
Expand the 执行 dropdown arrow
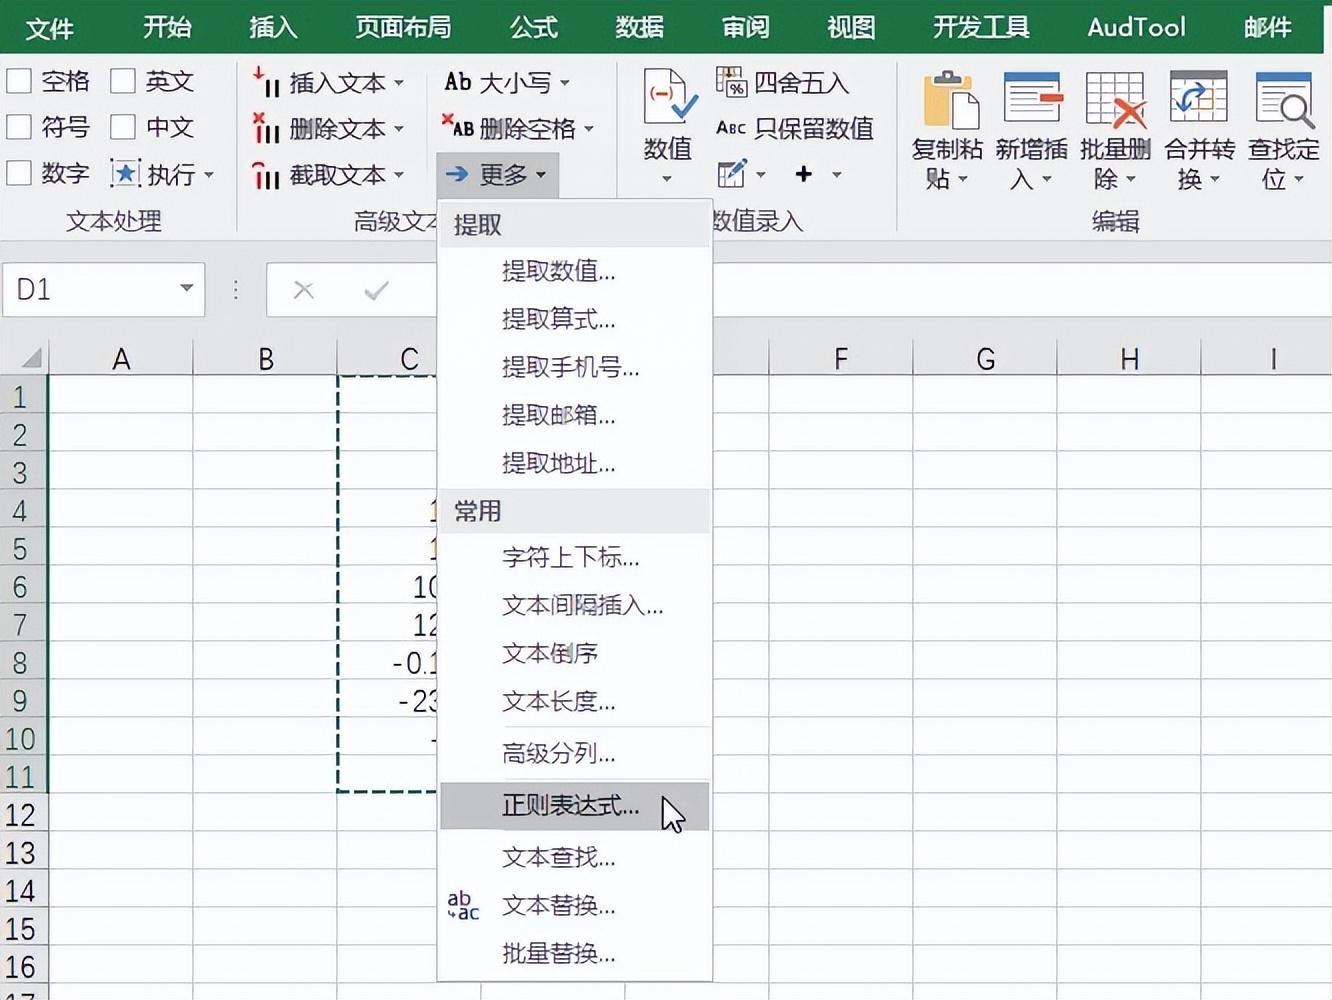point(209,175)
